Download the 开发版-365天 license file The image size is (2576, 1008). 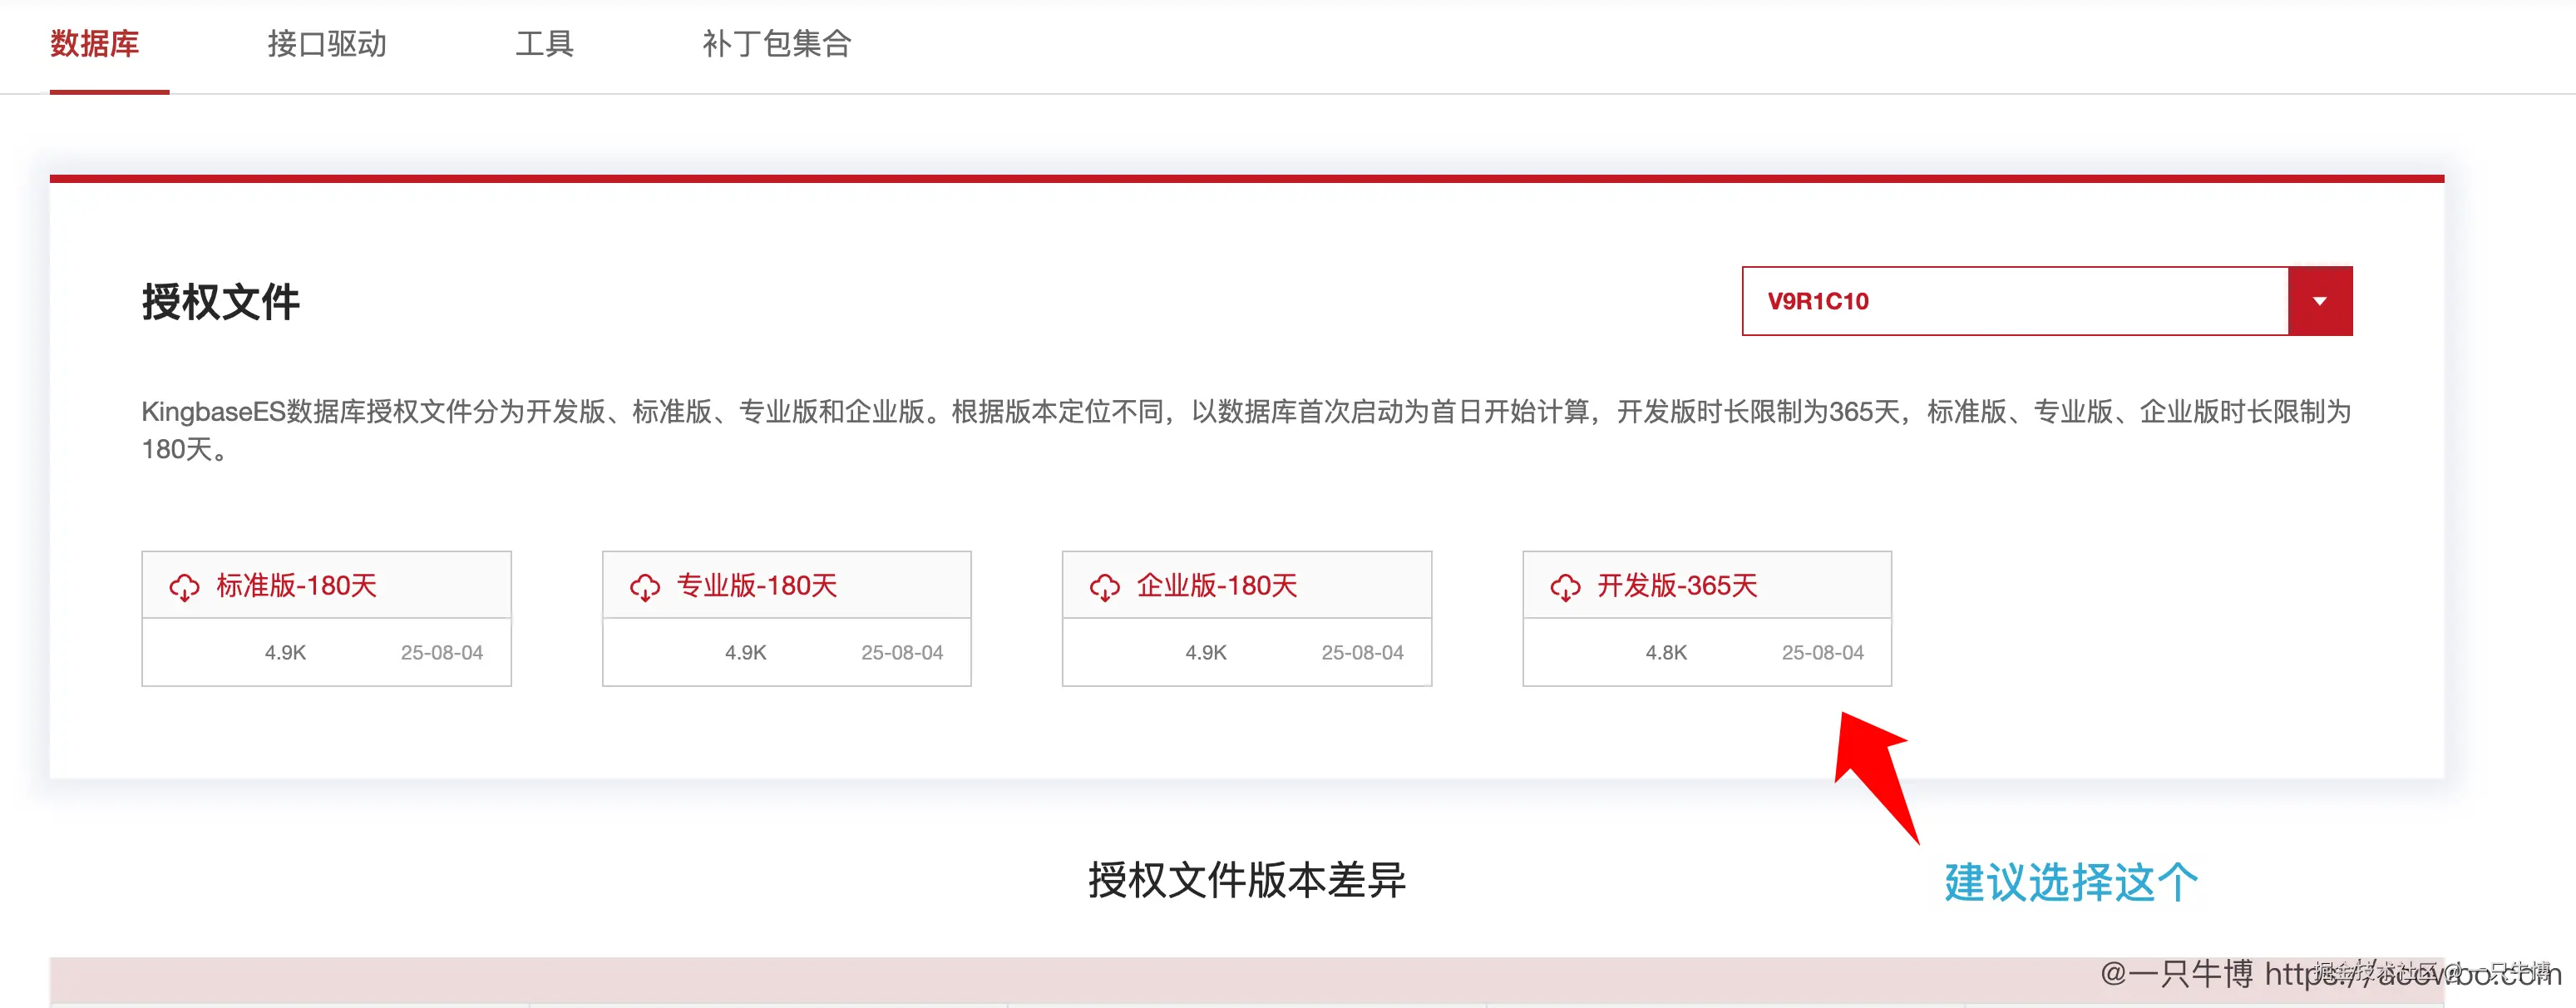coord(1677,586)
